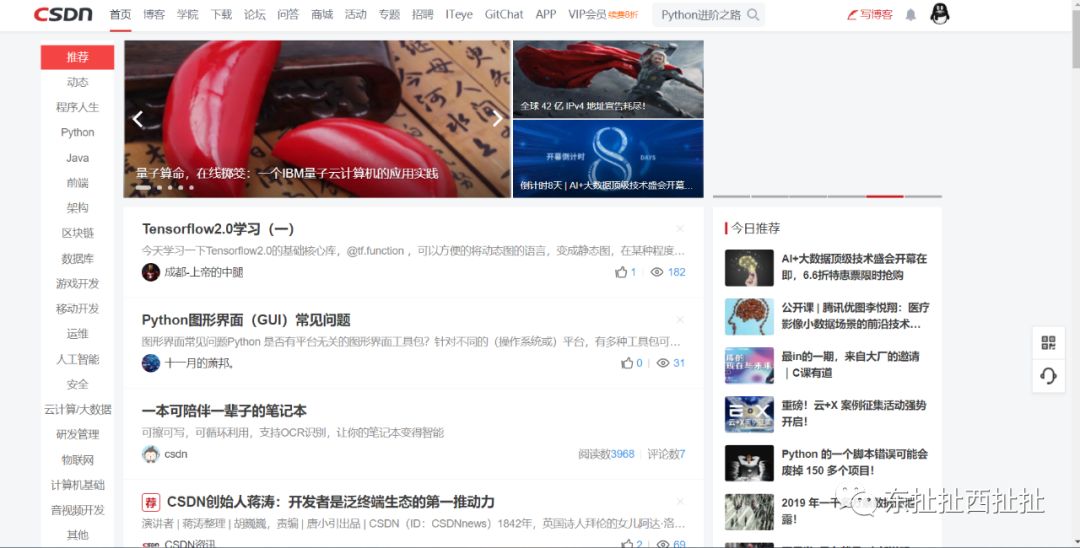Click the 写博客 write blog button

click(869, 14)
